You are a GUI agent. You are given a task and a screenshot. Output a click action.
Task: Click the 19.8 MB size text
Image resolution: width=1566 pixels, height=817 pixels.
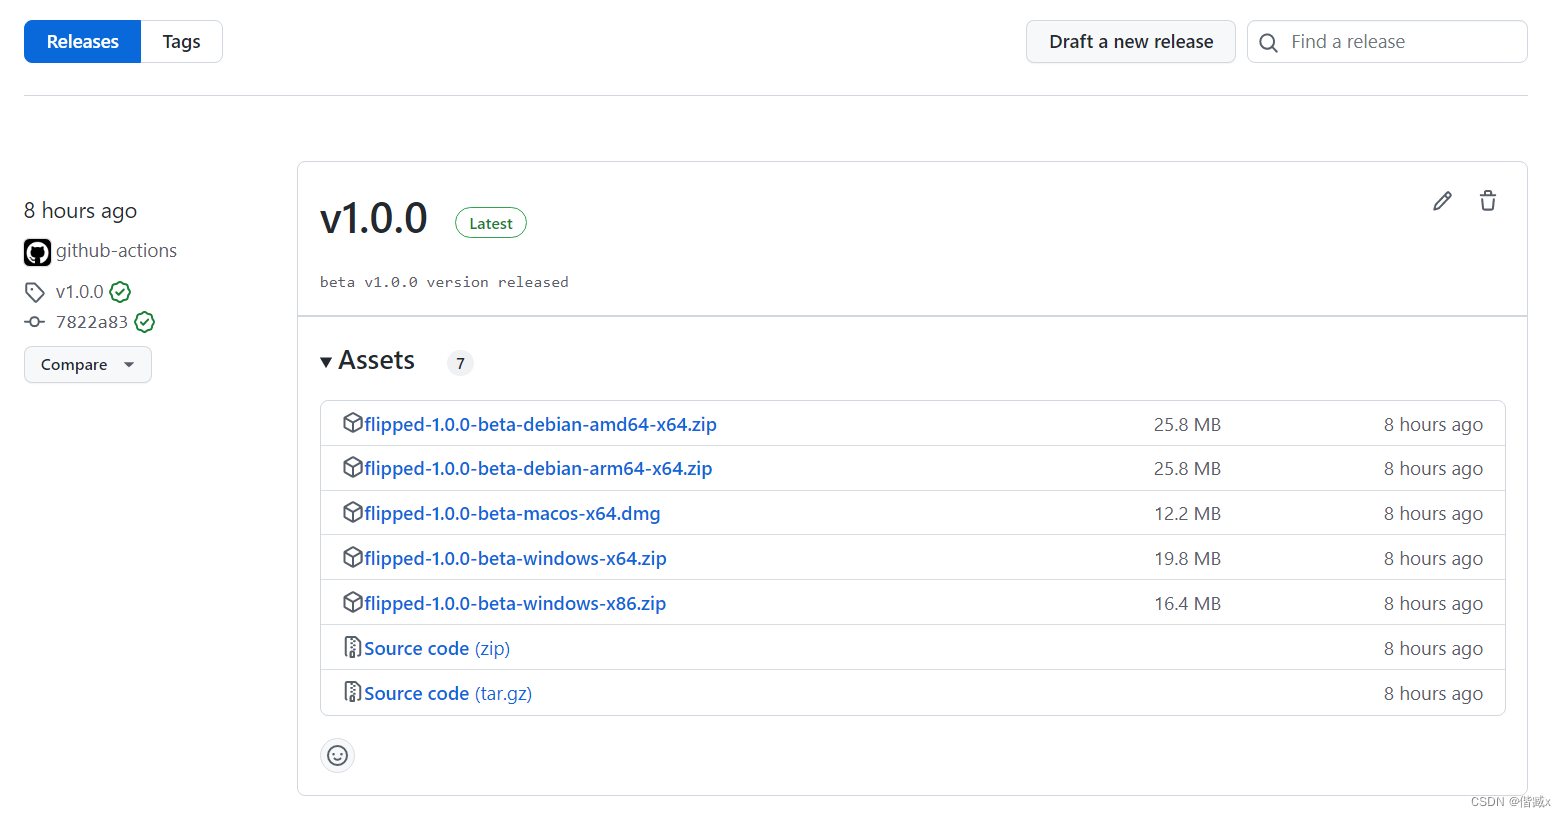point(1187,559)
